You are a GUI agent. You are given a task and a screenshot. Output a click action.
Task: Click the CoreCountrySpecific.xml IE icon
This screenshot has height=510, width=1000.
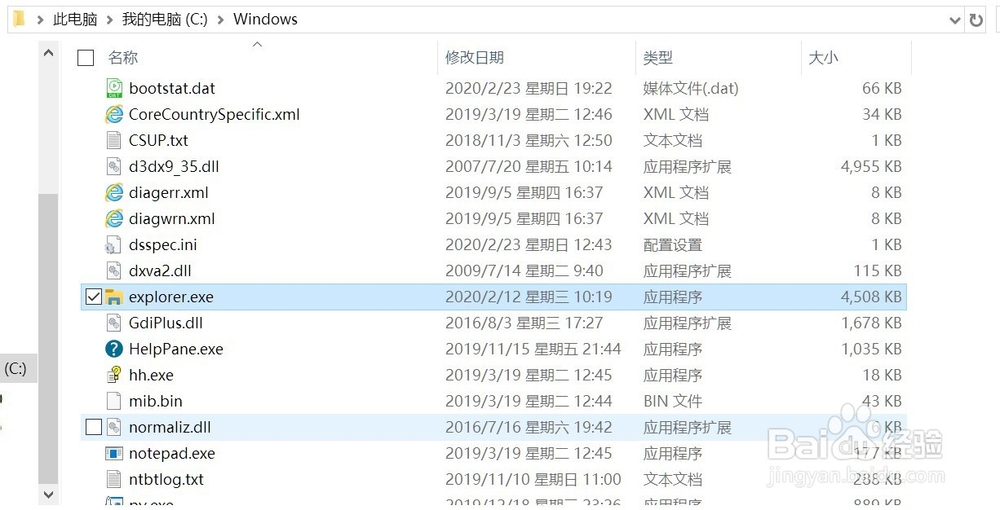click(114, 114)
